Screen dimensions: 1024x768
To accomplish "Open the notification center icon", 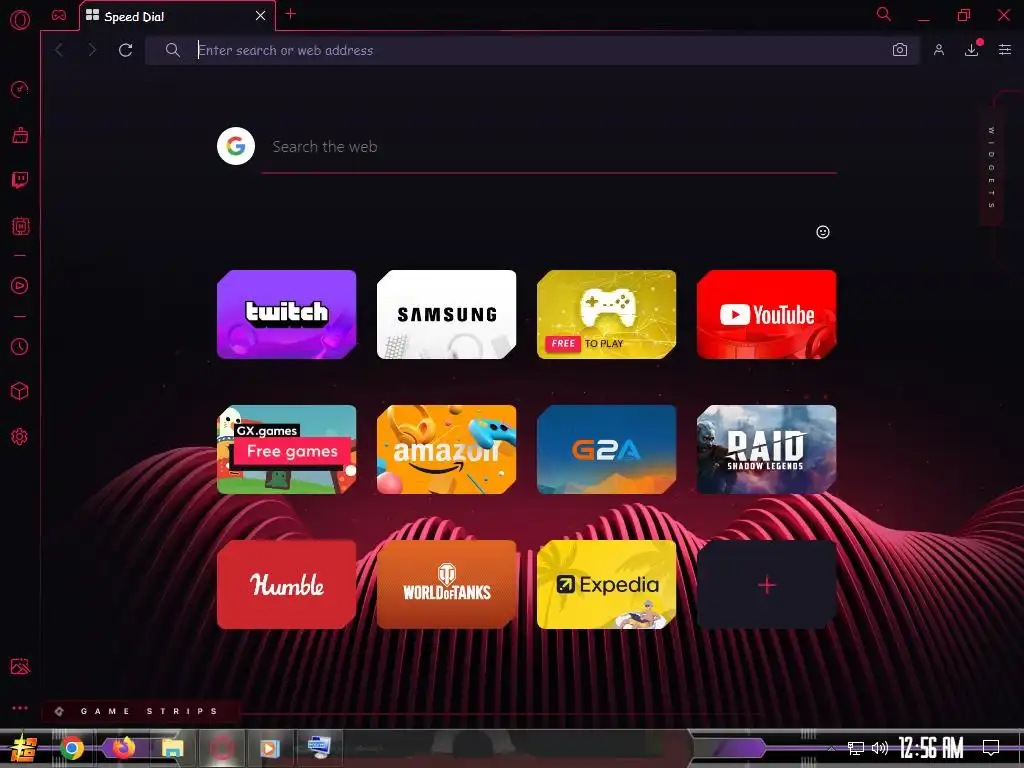I will point(991,748).
